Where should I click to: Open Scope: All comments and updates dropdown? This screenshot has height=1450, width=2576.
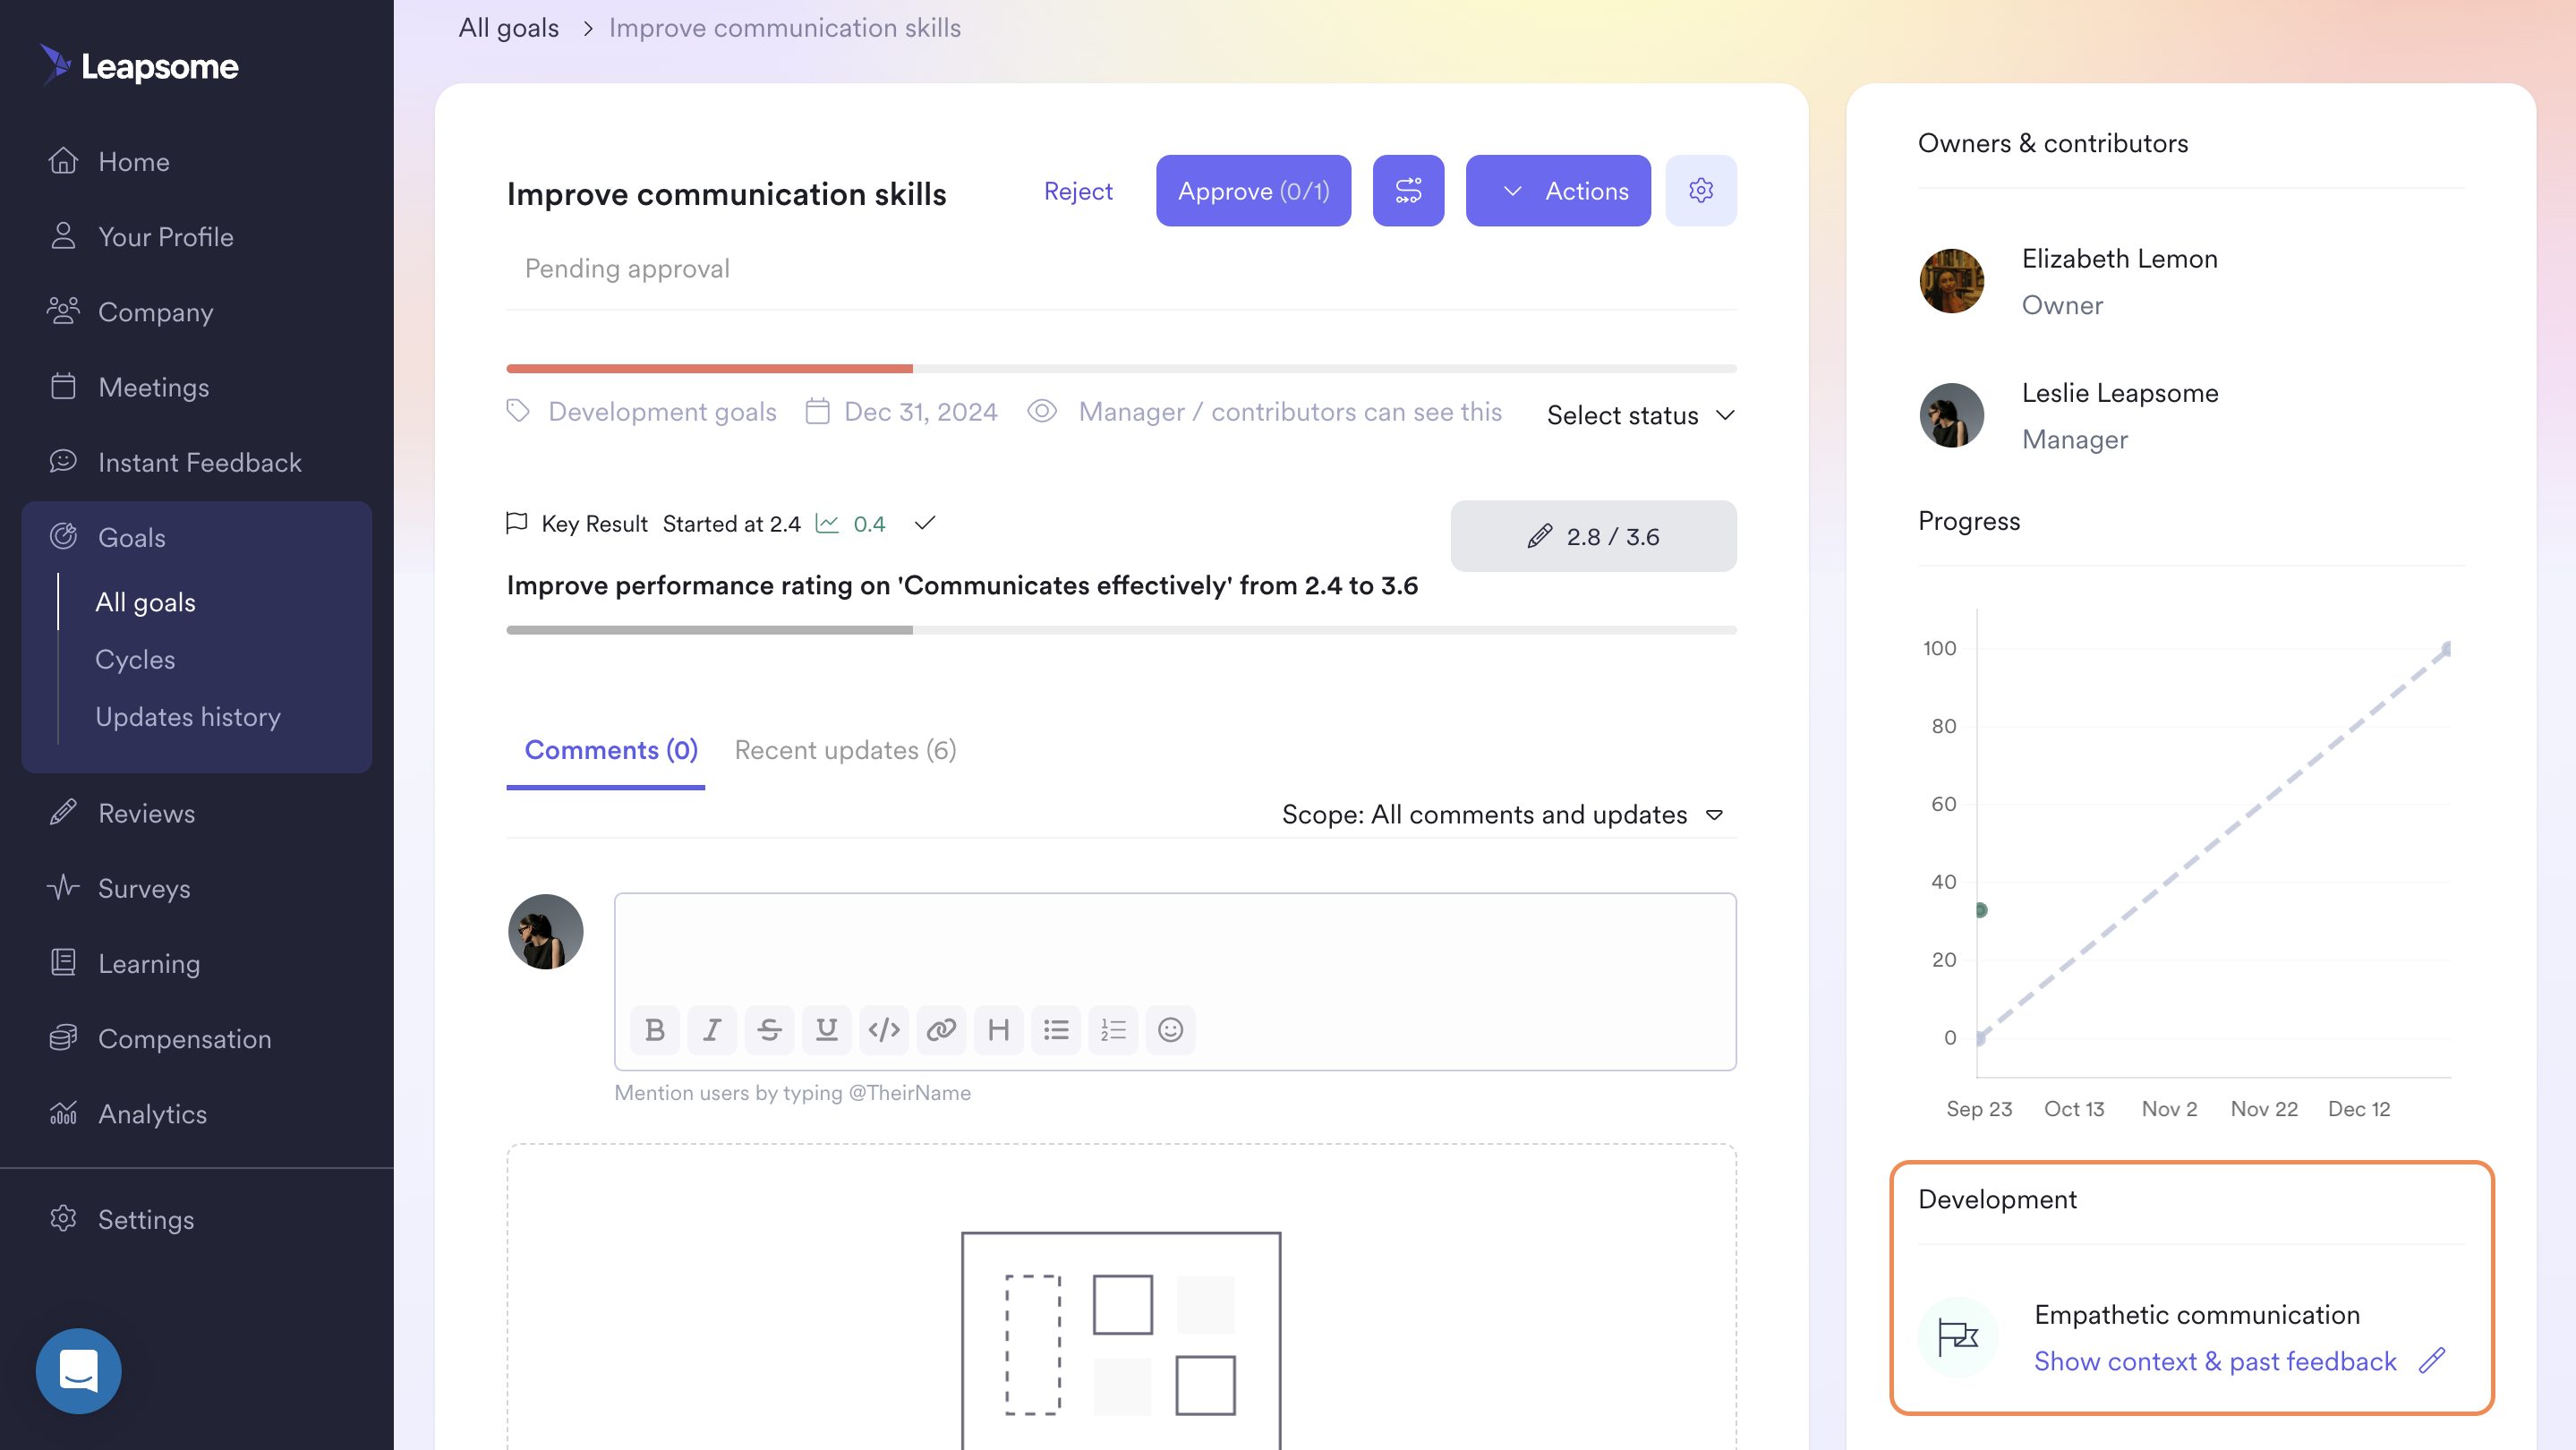tap(1502, 814)
